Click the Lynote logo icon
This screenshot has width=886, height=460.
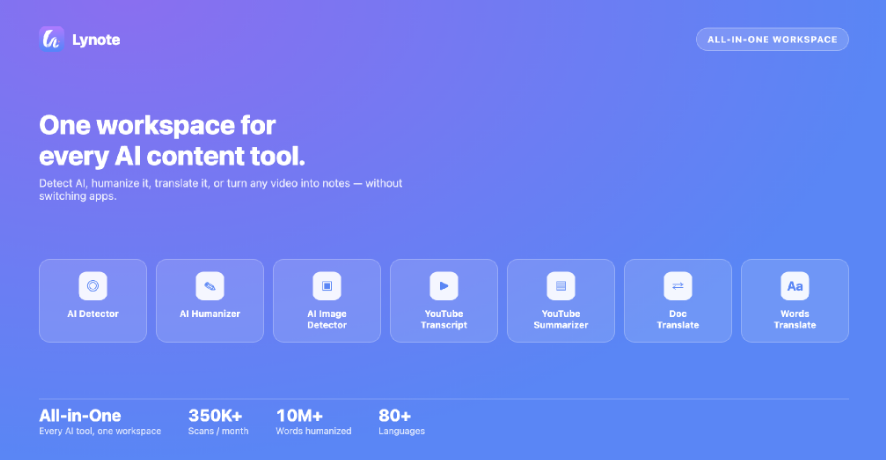(51, 40)
